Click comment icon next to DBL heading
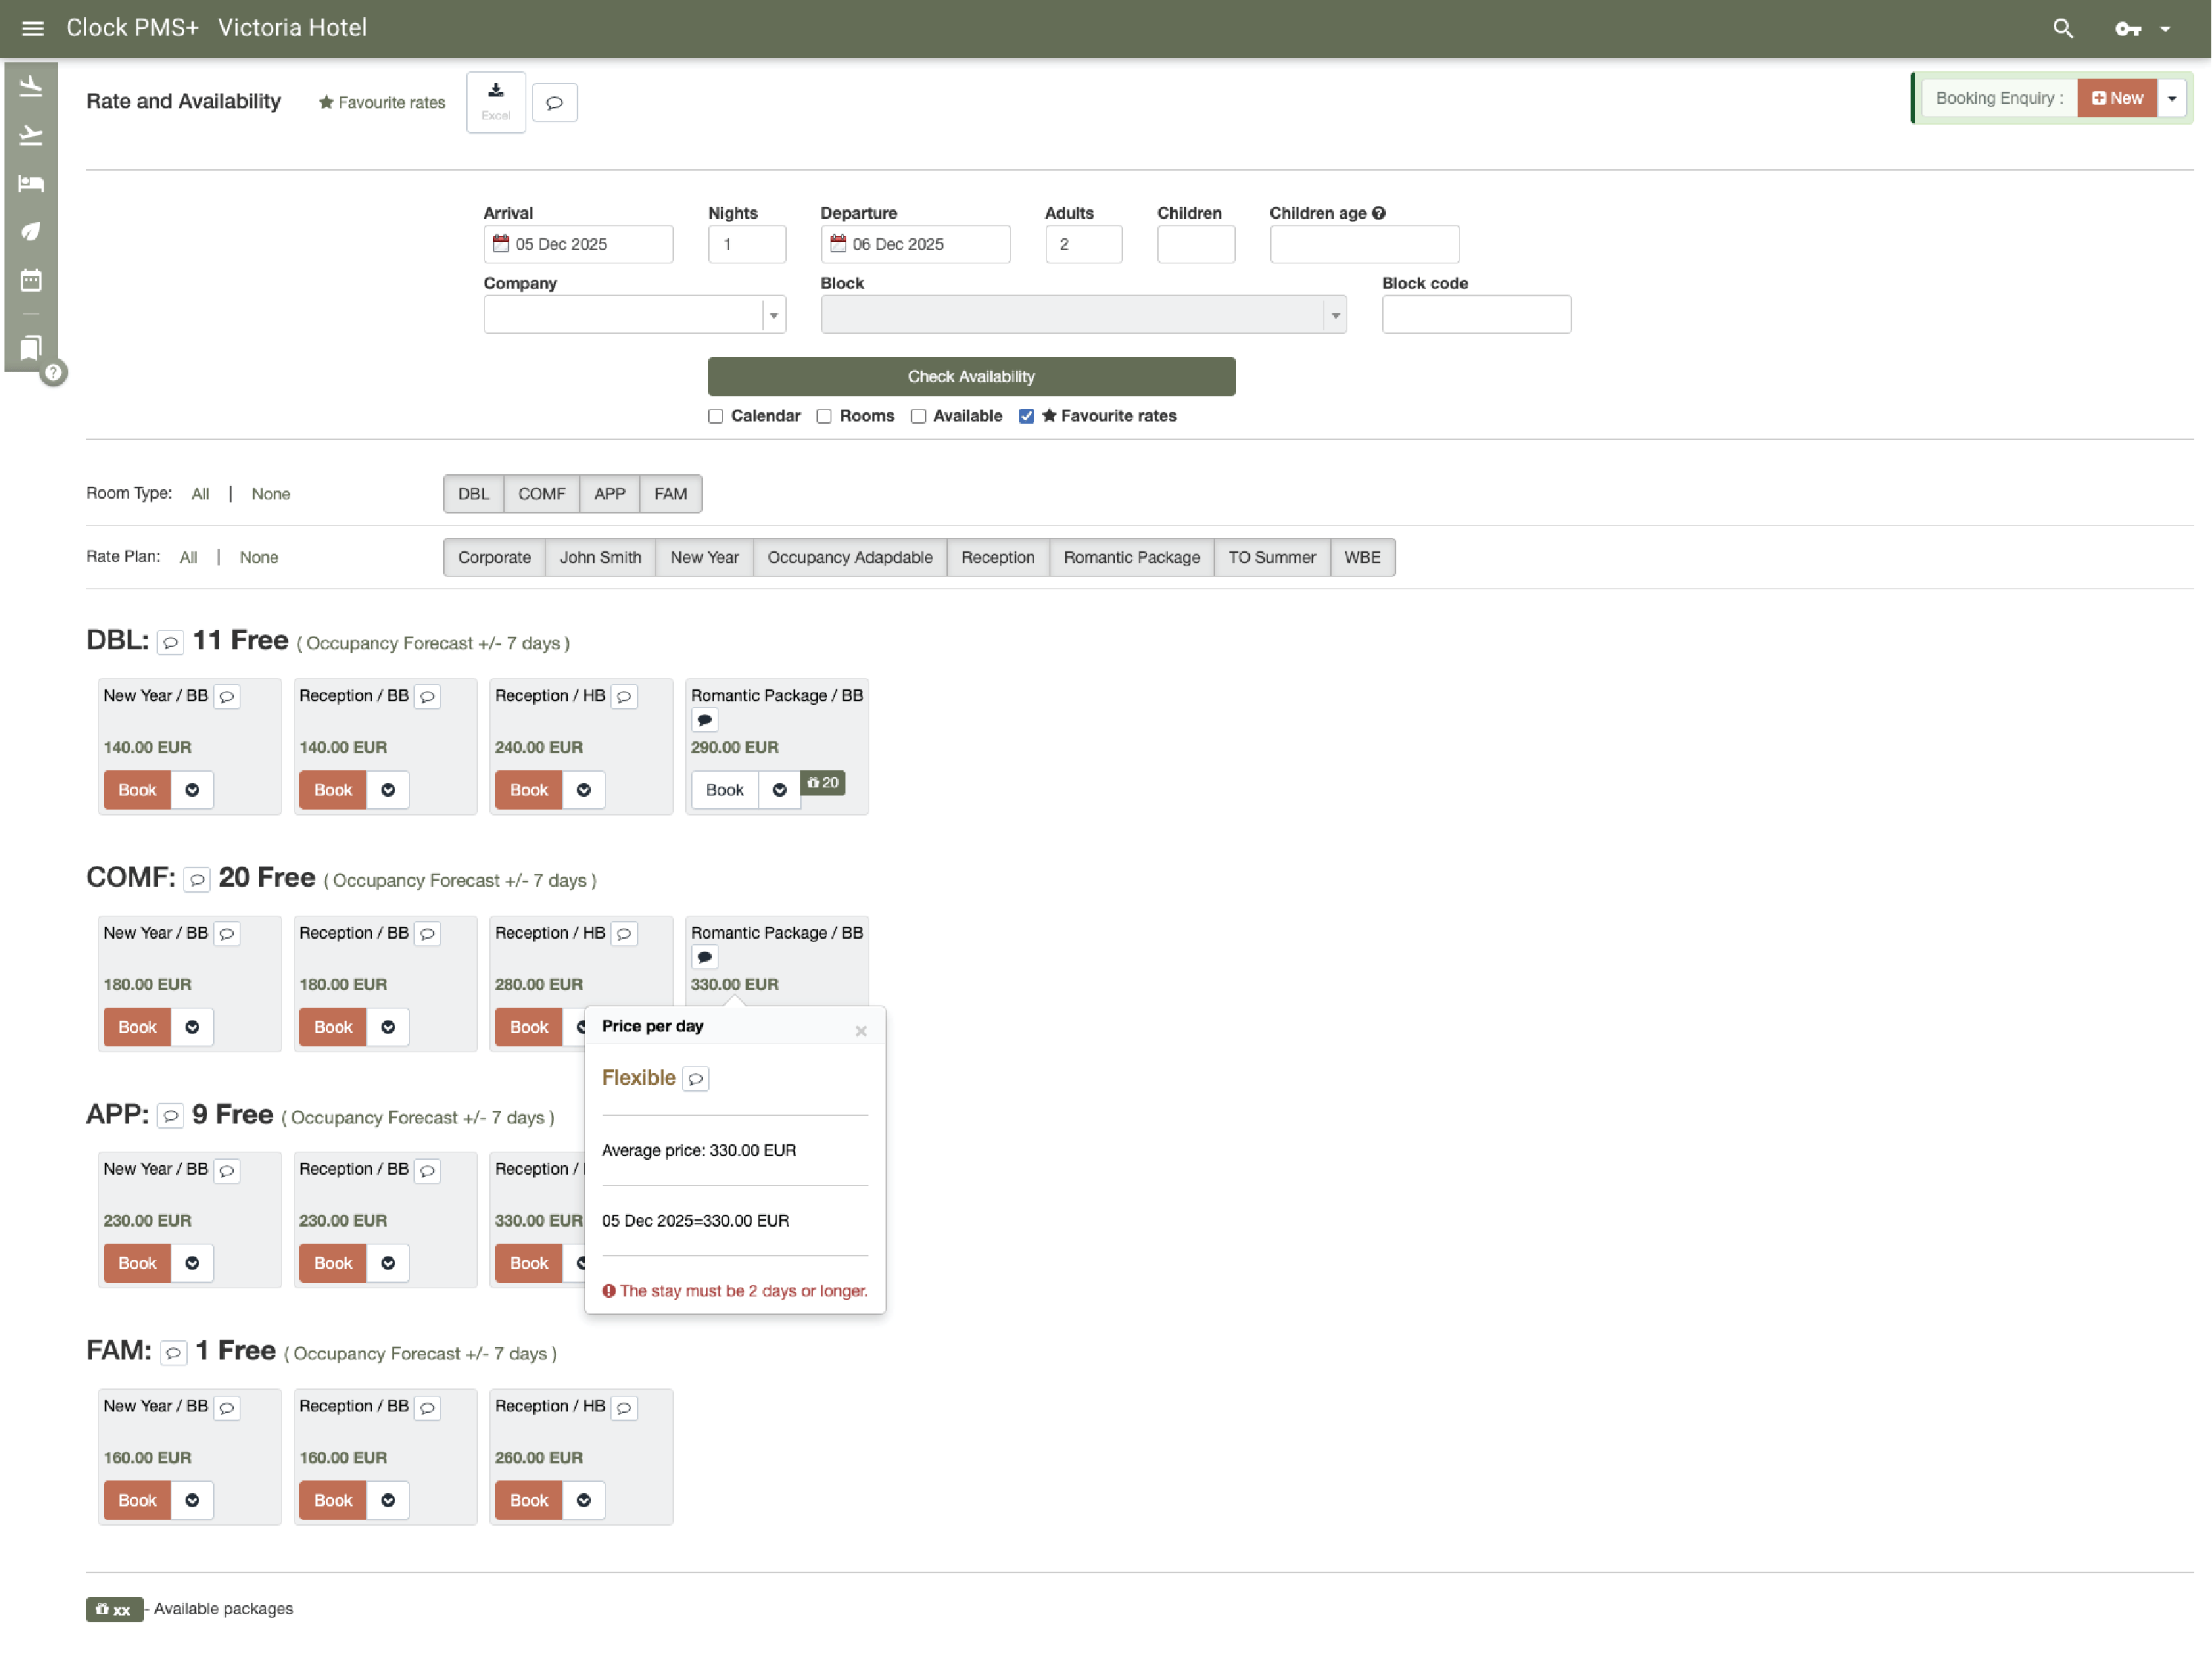This screenshot has width=2212, height=1663. tap(171, 643)
